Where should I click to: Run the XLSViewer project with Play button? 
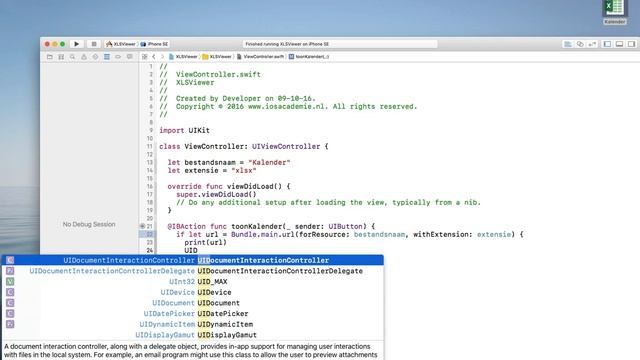pyautogui.click(x=76, y=44)
